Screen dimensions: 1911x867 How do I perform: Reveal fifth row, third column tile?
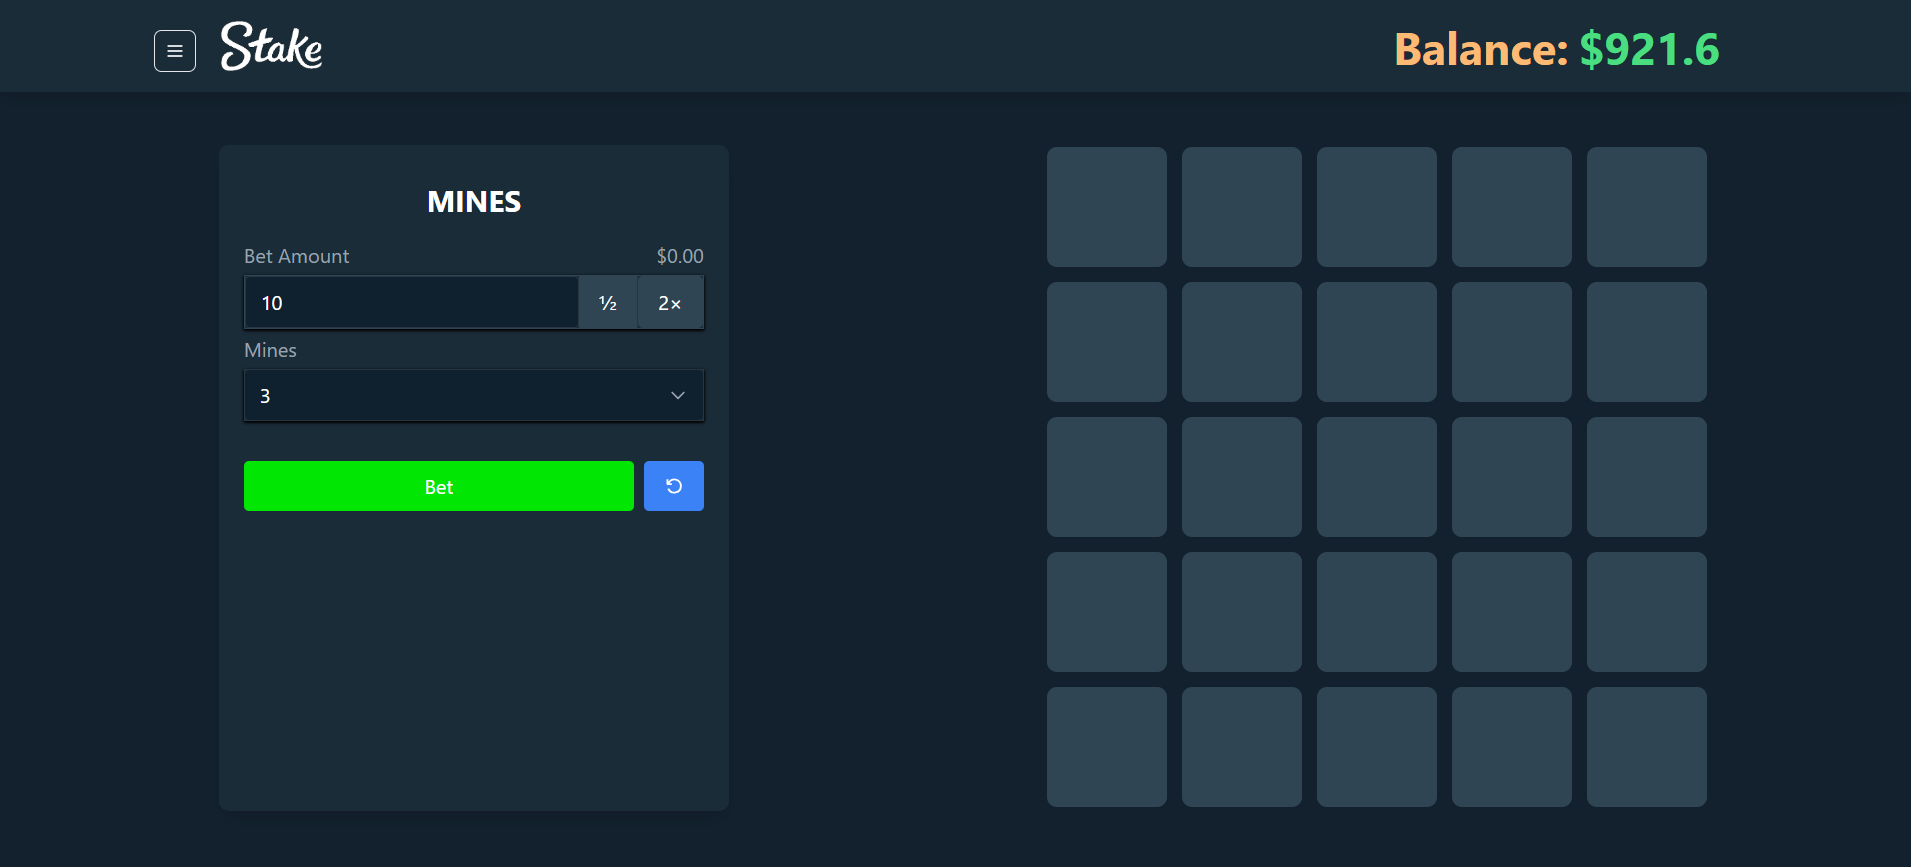pos(1376,747)
